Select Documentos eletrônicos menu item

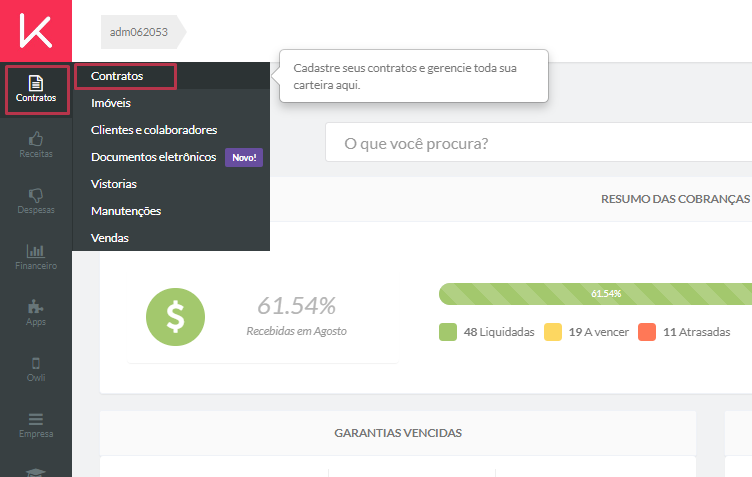tap(153, 157)
